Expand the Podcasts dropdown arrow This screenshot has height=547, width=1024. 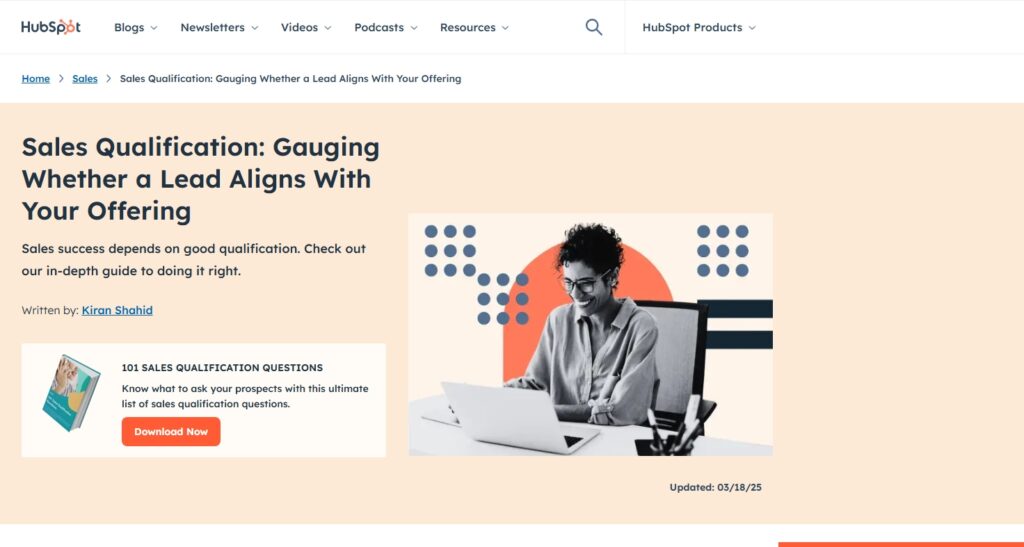pyautogui.click(x=413, y=28)
